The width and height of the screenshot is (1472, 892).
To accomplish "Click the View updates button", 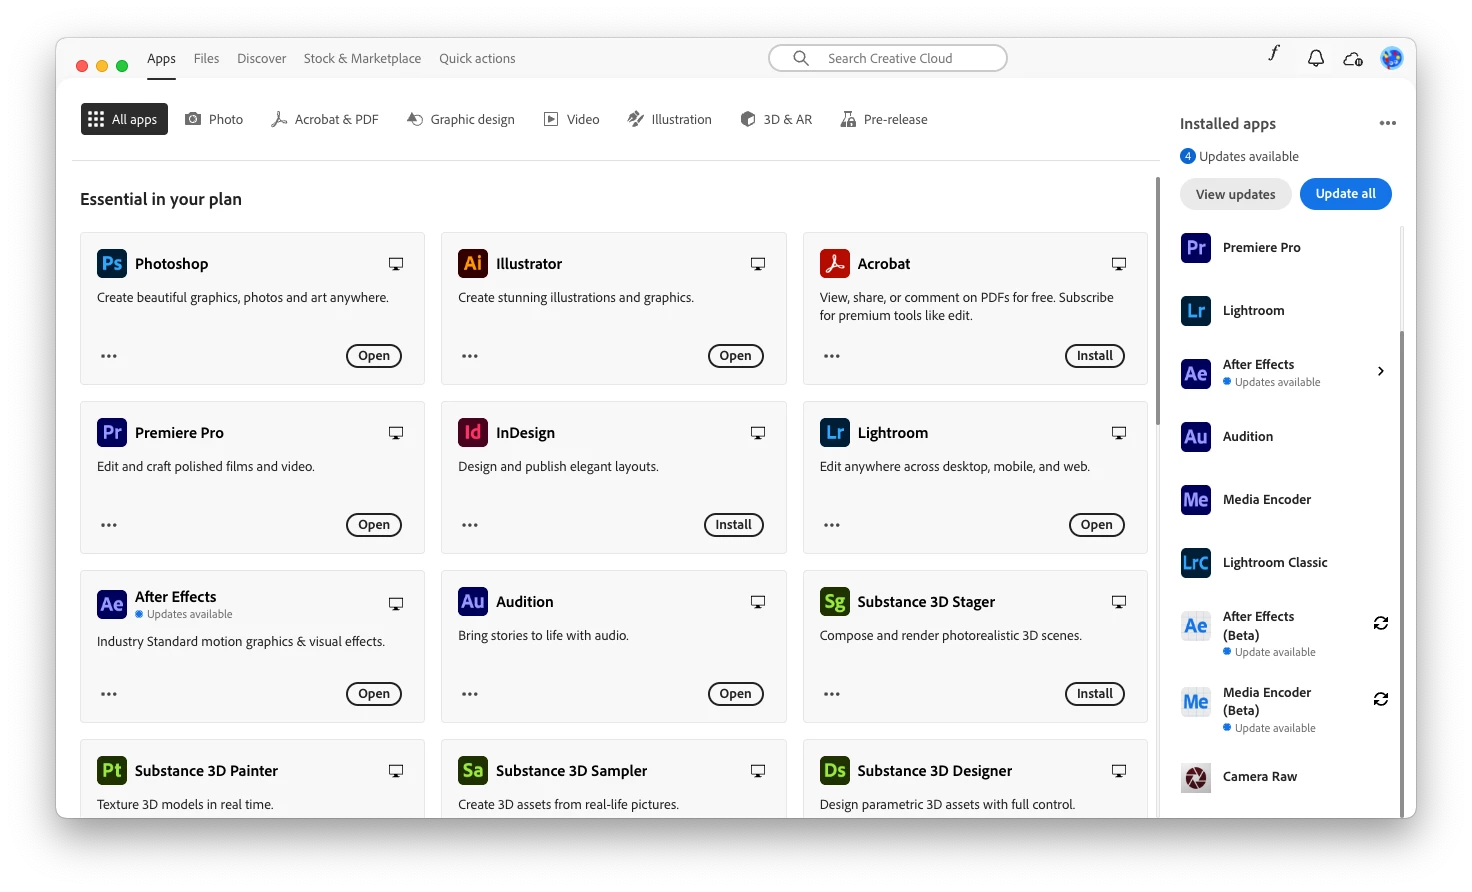I will pyautogui.click(x=1235, y=194).
